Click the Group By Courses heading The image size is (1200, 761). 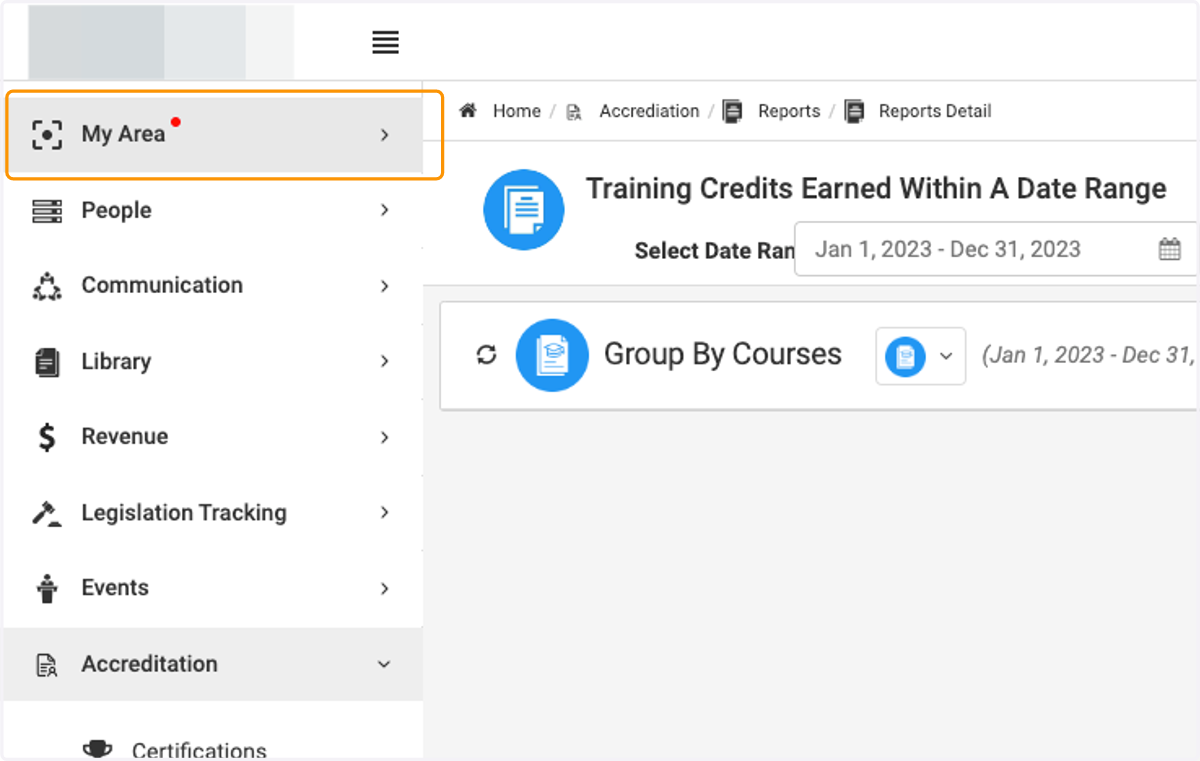(x=722, y=354)
